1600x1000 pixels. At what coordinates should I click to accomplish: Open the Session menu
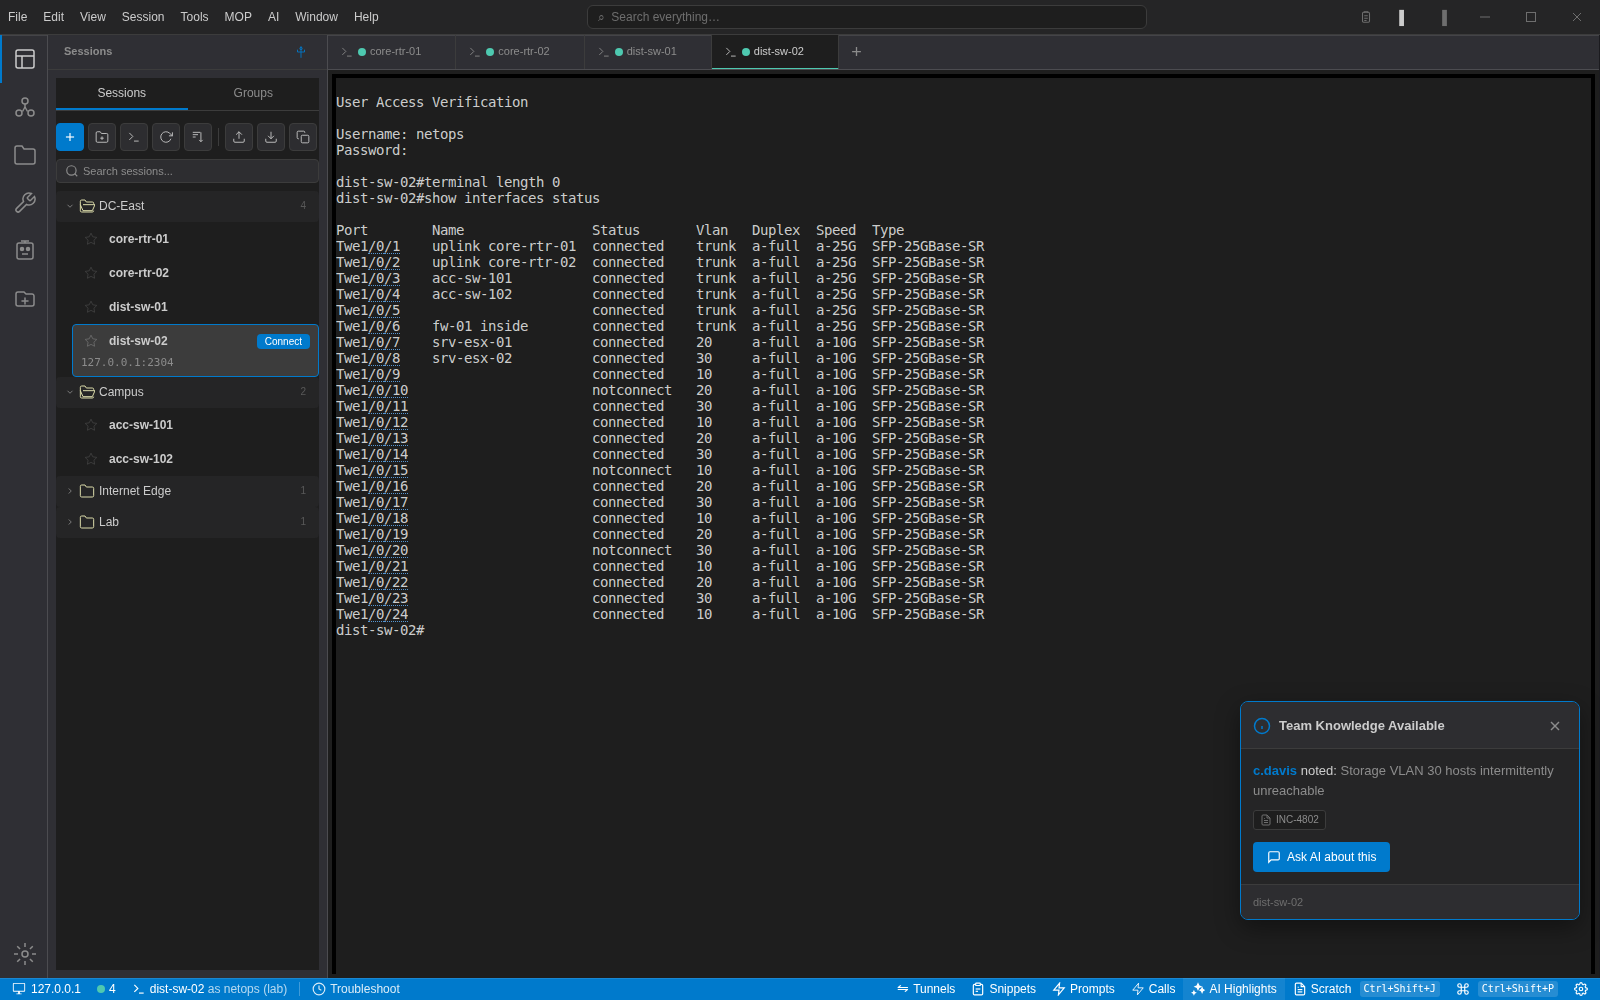(x=143, y=17)
